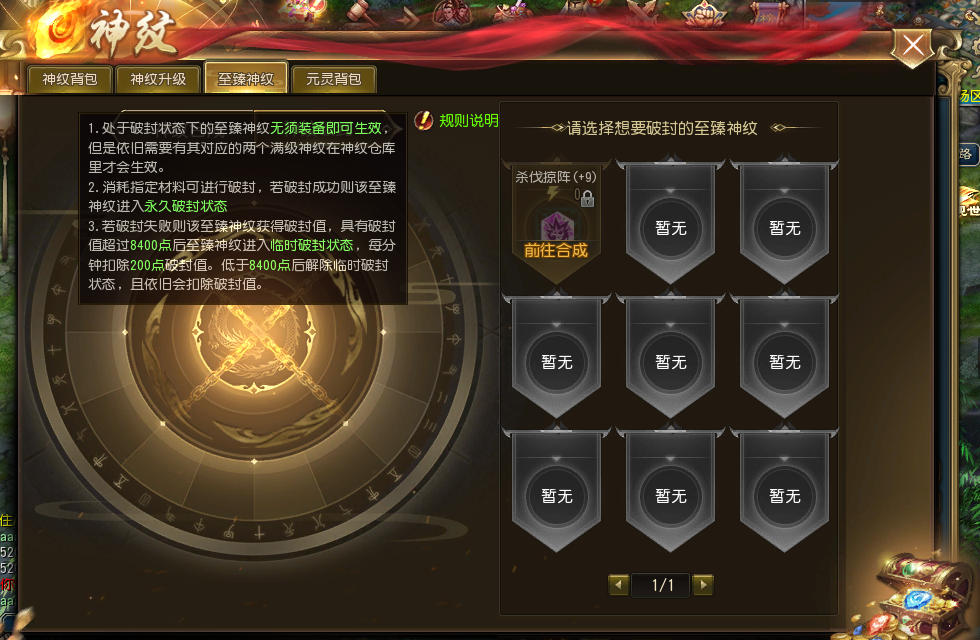Go to previous page with left arrow
Screen dimensions: 980x640
point(618,584)
